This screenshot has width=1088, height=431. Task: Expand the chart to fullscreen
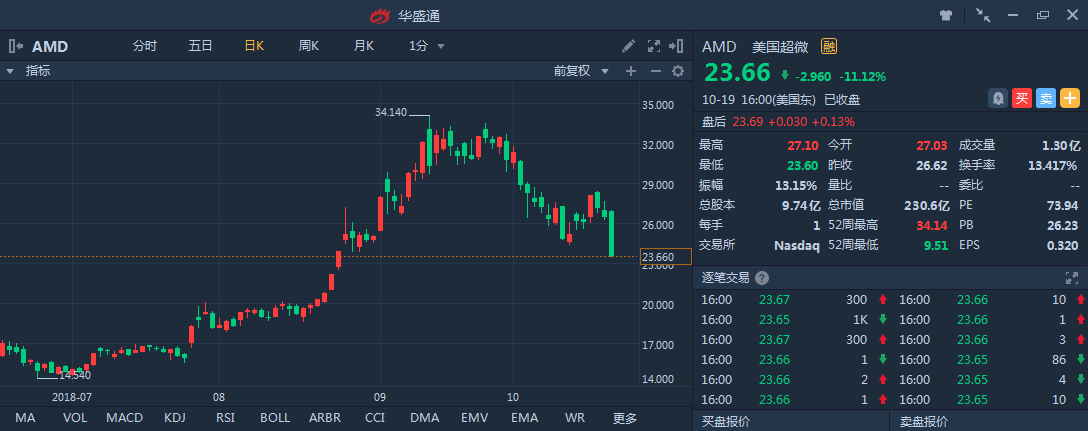click(654, 46)
